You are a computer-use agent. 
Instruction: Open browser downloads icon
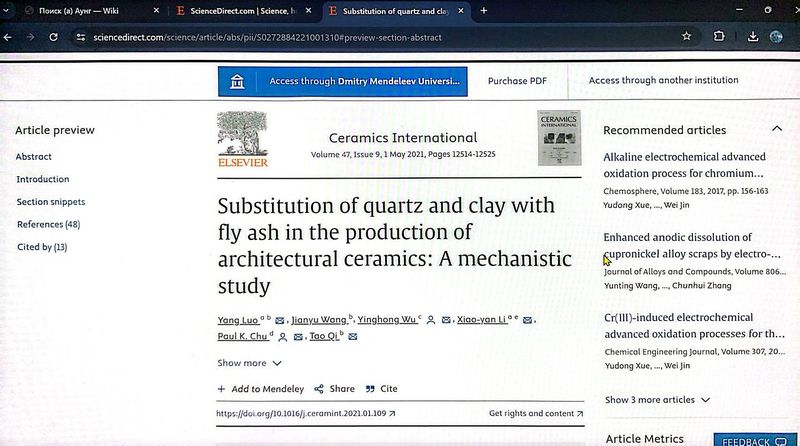pos(752,37)
